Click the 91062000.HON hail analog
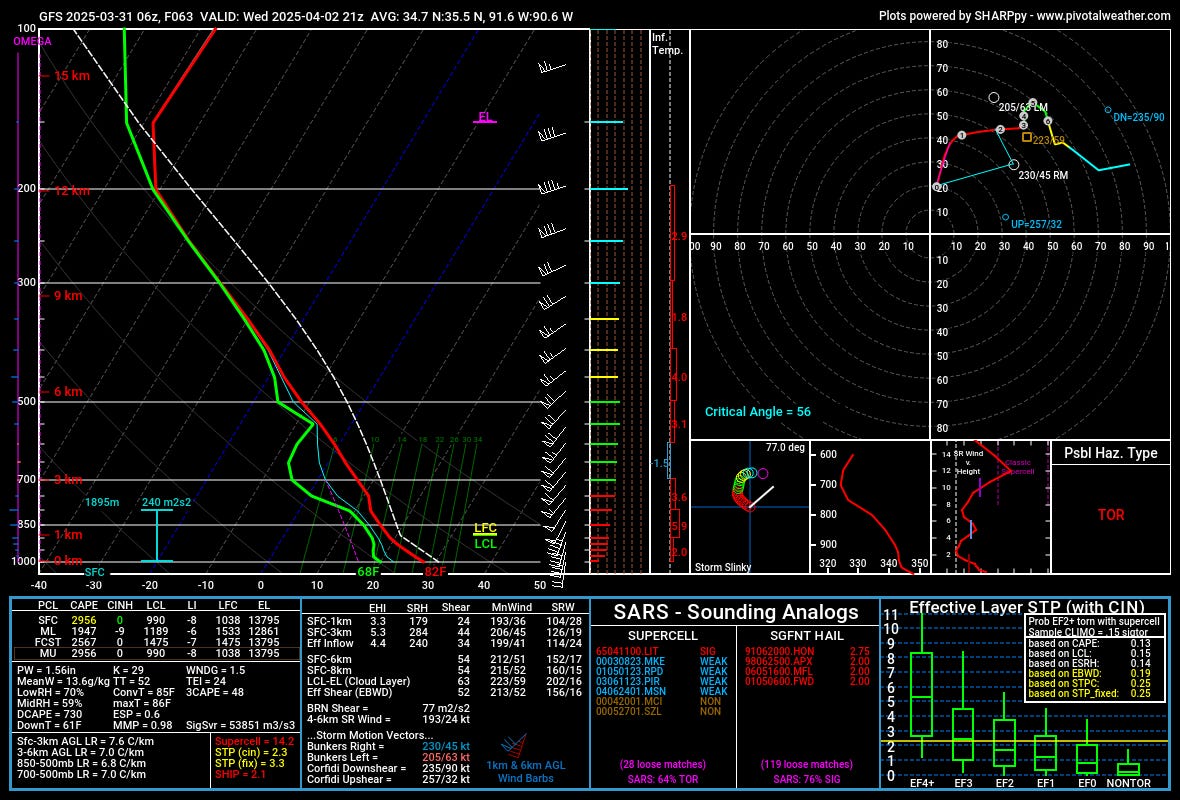The image size is (1180, 800). pyautogui.click(x=780, y=652)
